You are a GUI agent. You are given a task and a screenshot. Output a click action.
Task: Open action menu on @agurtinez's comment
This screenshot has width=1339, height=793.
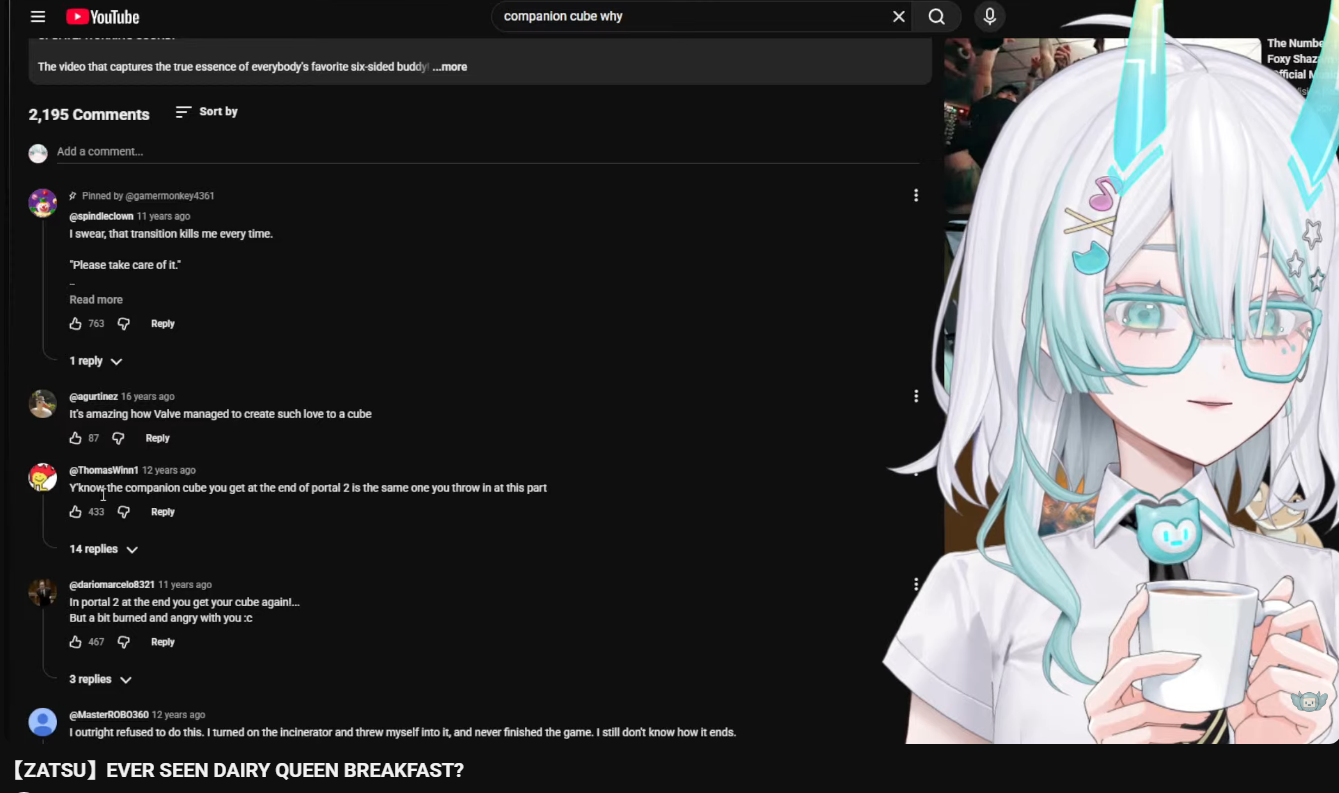click(x=915, y=396)
